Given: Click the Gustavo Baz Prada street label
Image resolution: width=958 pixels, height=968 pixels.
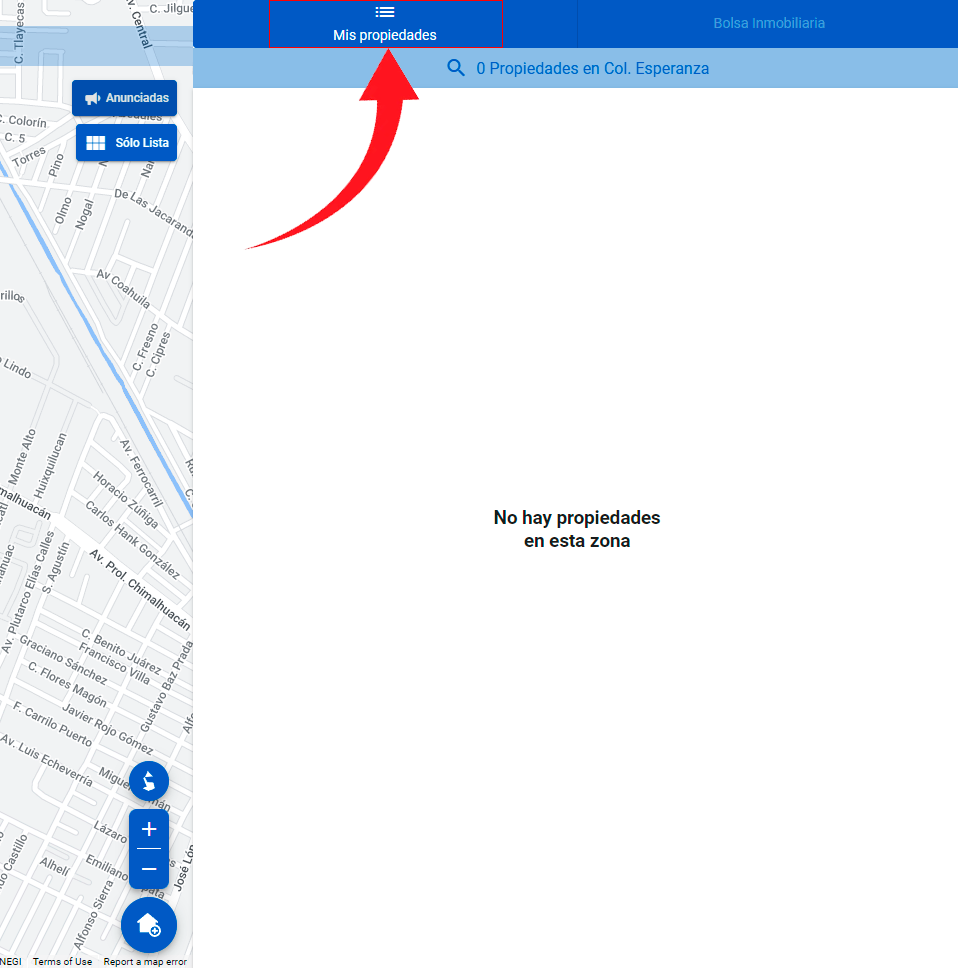Looking at the screenshot, I should tap(166, 686).
